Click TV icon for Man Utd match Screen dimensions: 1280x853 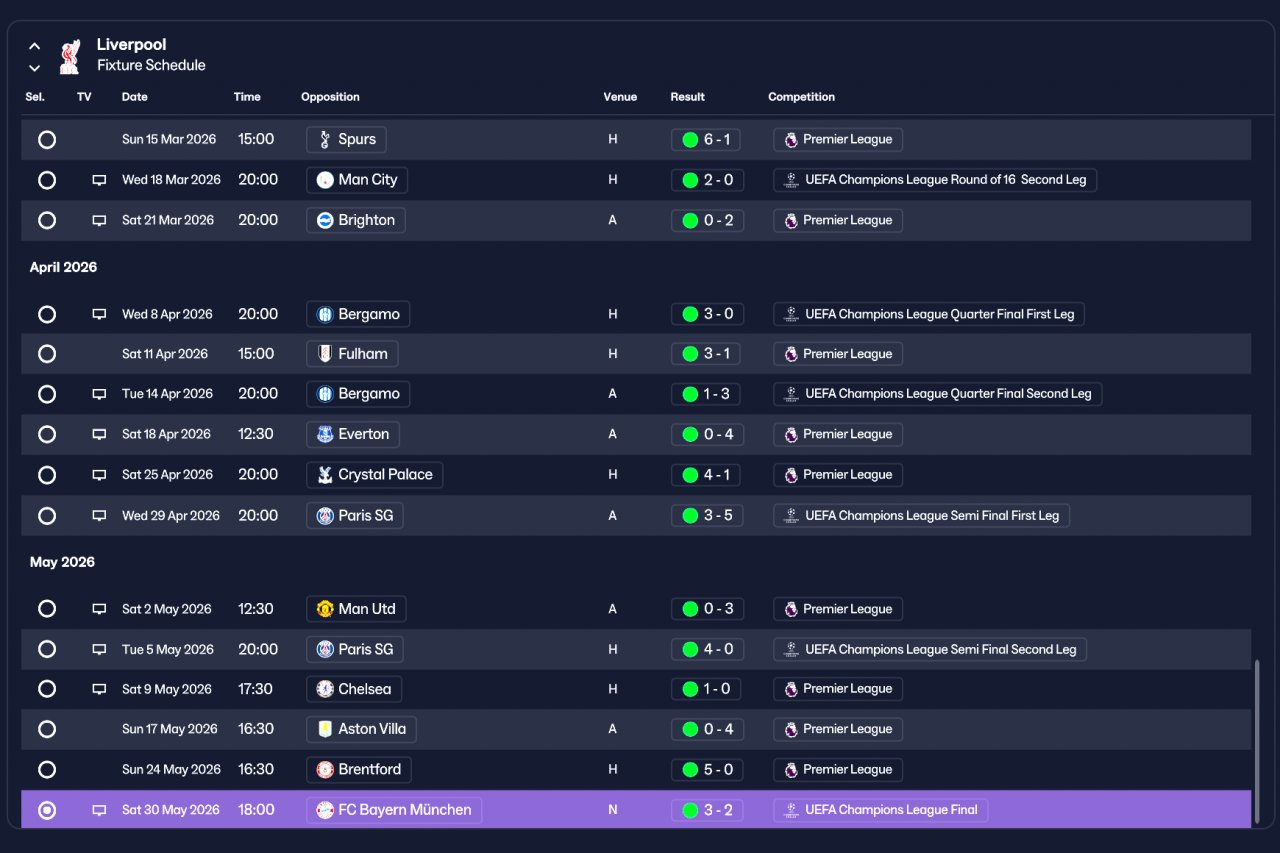[x=99, y=609]
